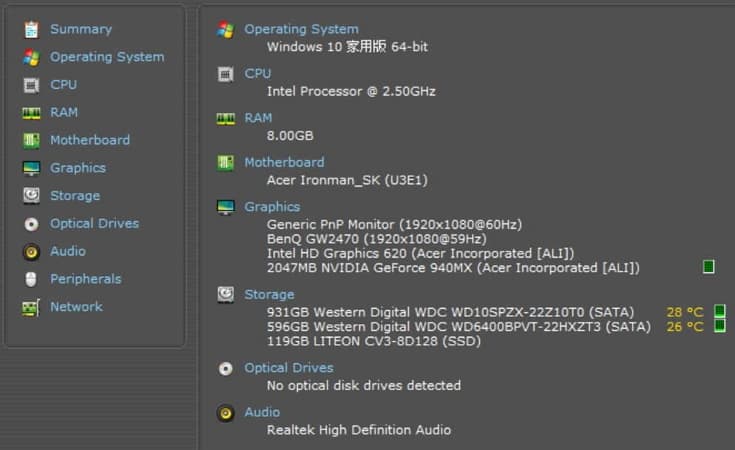Click the CPU chip icon in sidebar
This screenshot has width=735, height=450.
pyautogui.click(x=31, y=85)
